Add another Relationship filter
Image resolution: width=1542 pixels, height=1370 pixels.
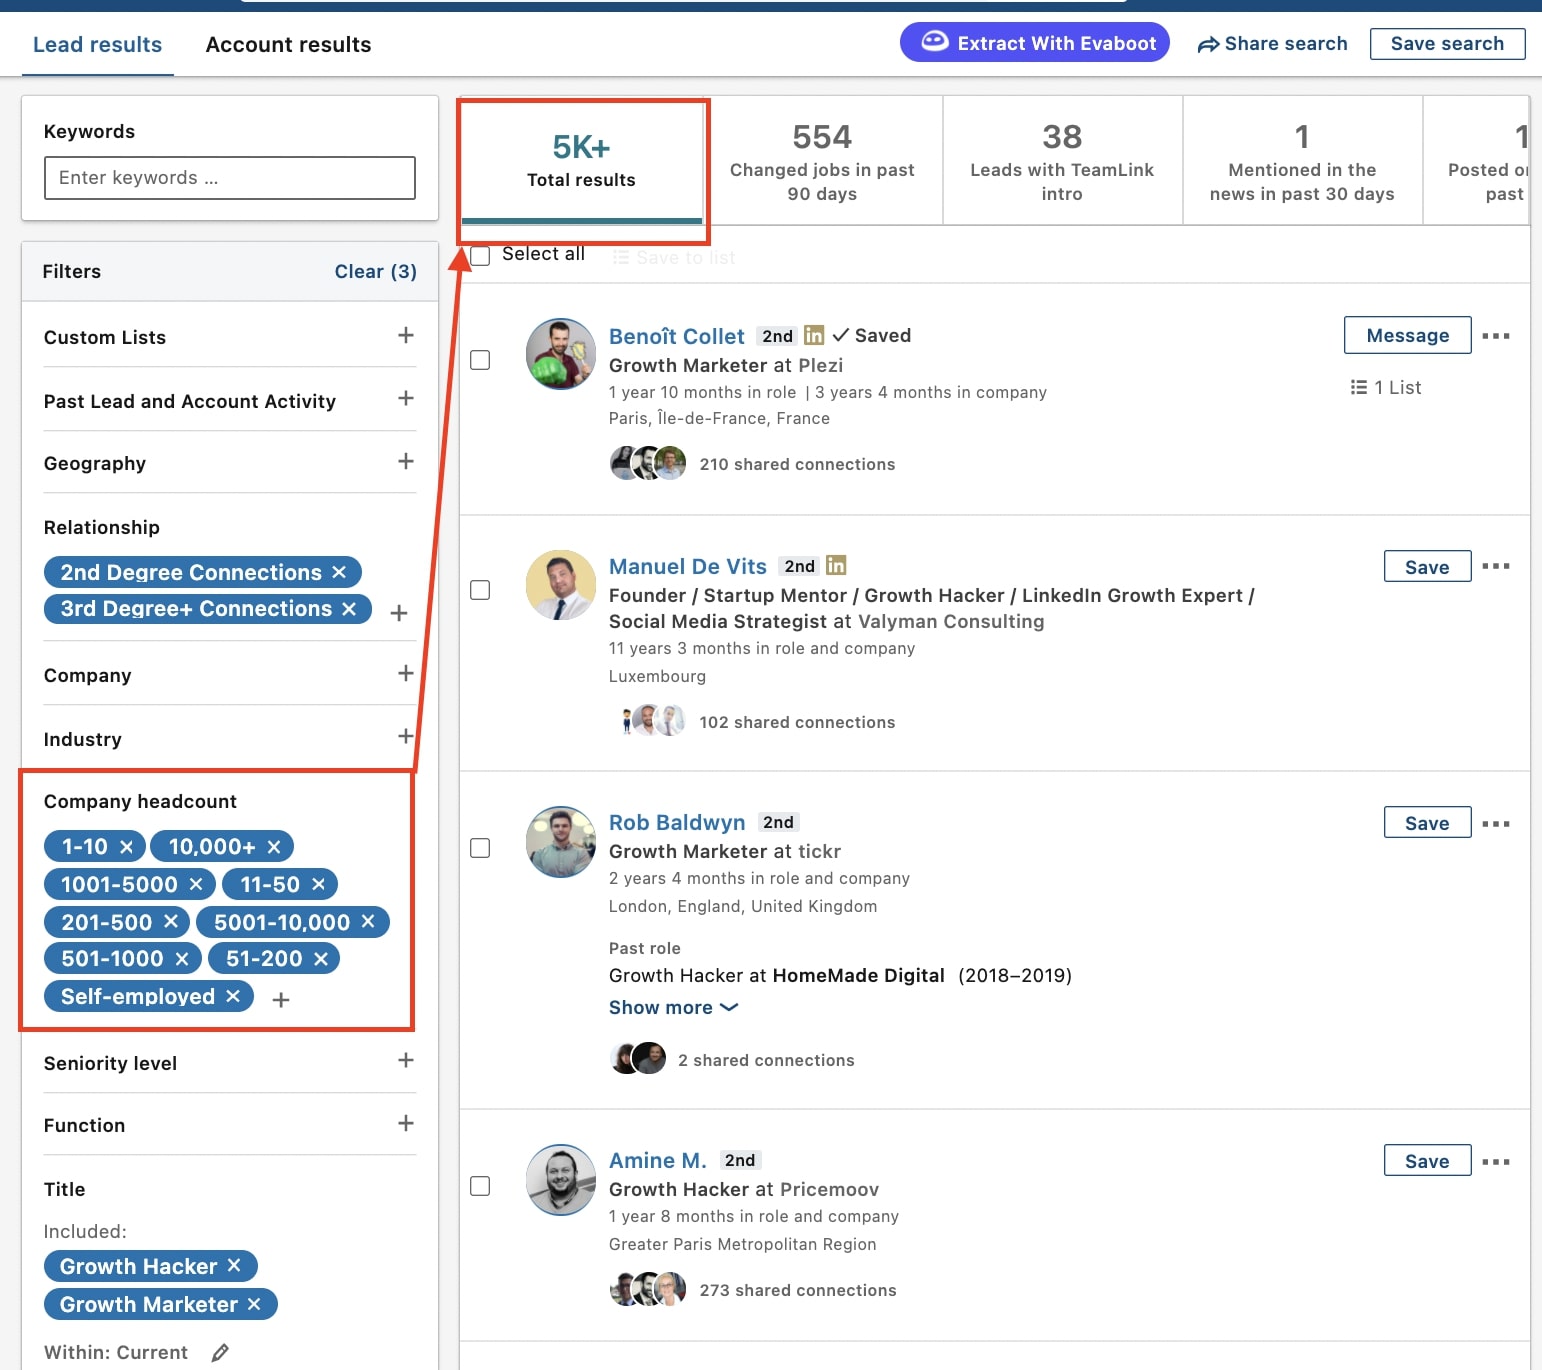point(398,613)
